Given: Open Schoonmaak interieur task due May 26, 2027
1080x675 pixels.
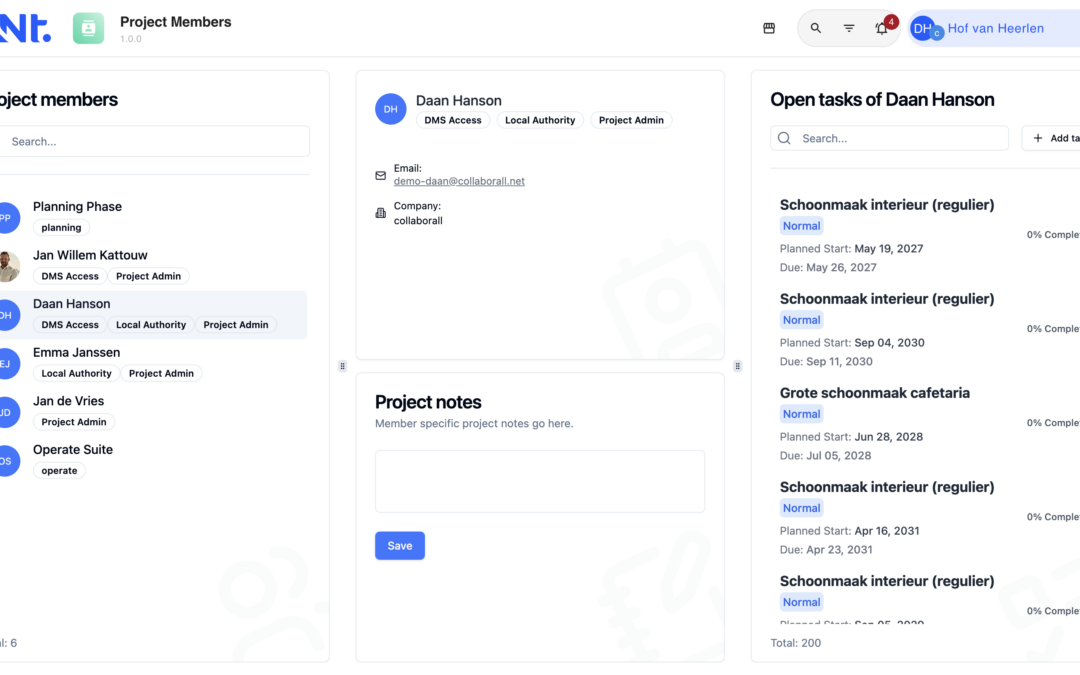Looking at the screenshot, I should [x=886, y=205].
